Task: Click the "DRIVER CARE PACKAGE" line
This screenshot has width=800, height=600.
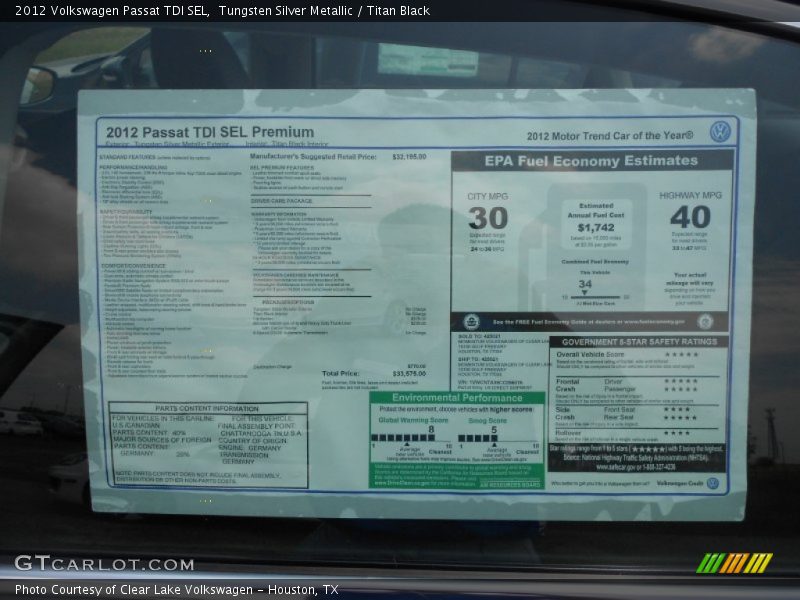Action: tap(281, 201)
